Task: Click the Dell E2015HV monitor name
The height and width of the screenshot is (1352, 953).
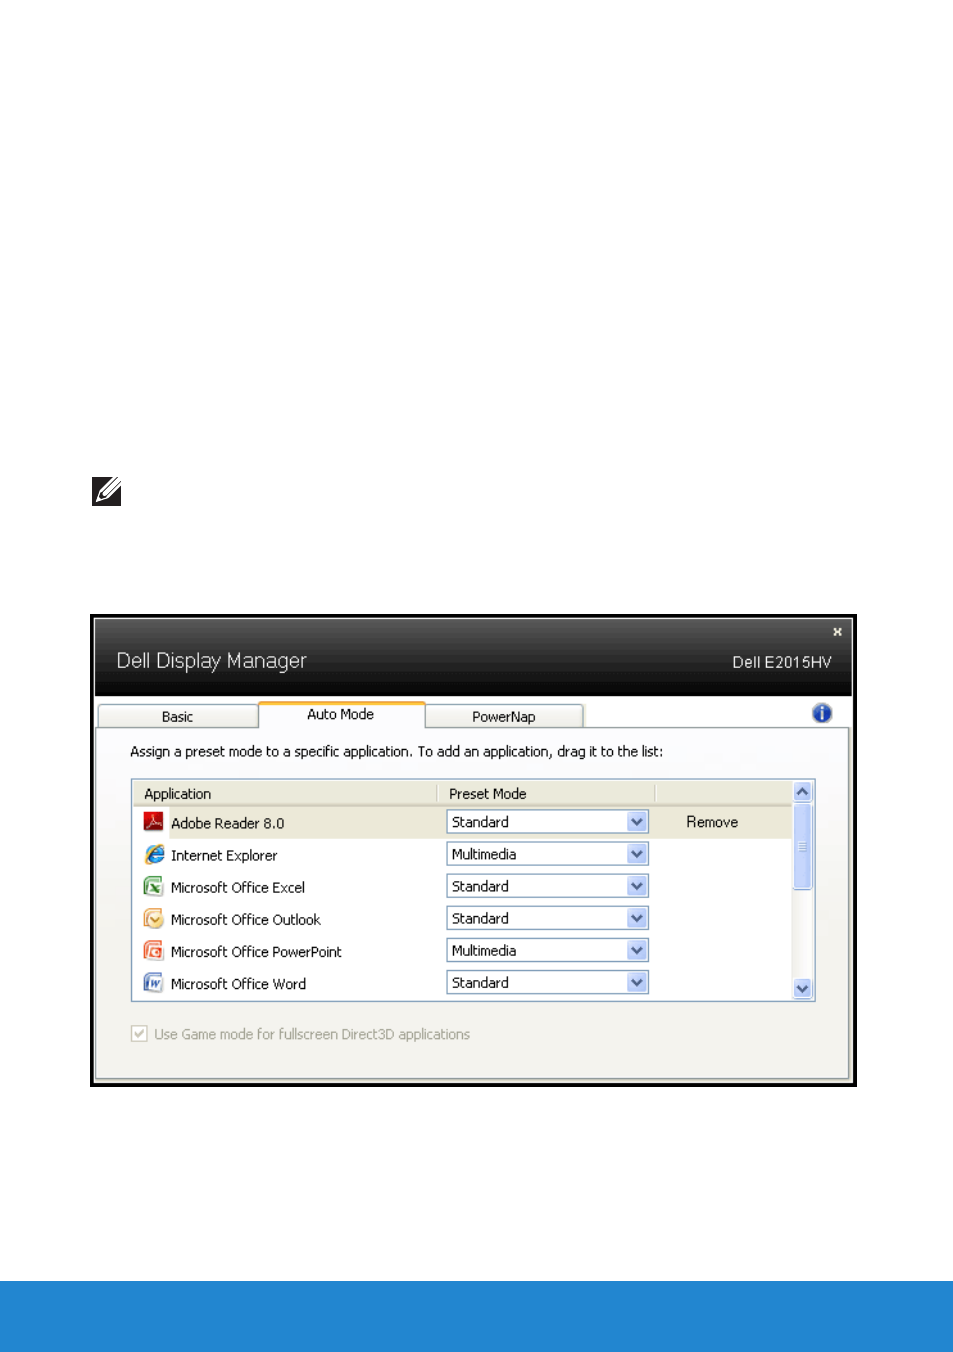Action: (782, 662)
